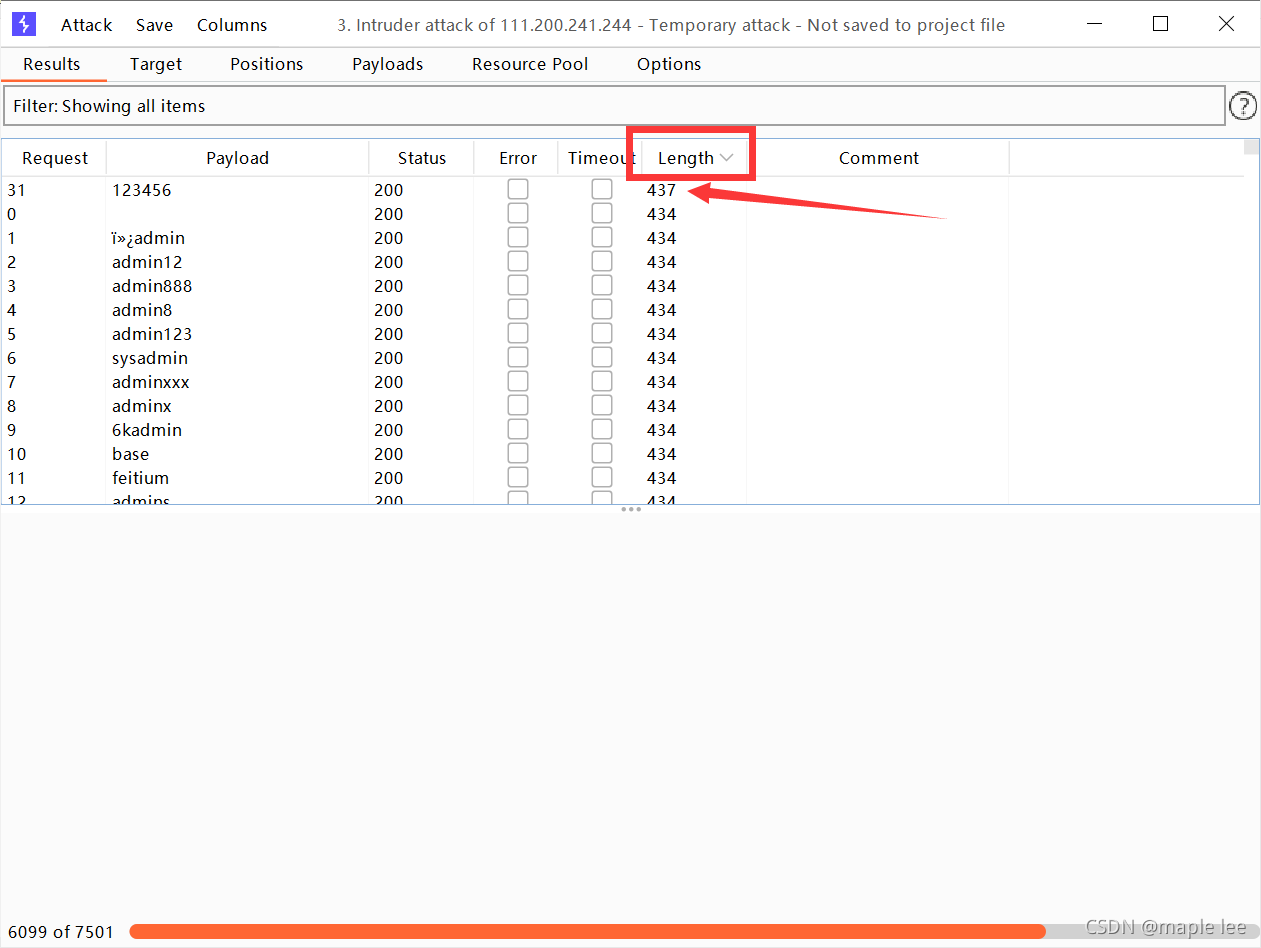Image resolution: width=1261 pixels, height=948 pixels.
Task: Select the sysadmin payload row
Action: [623, 358]
